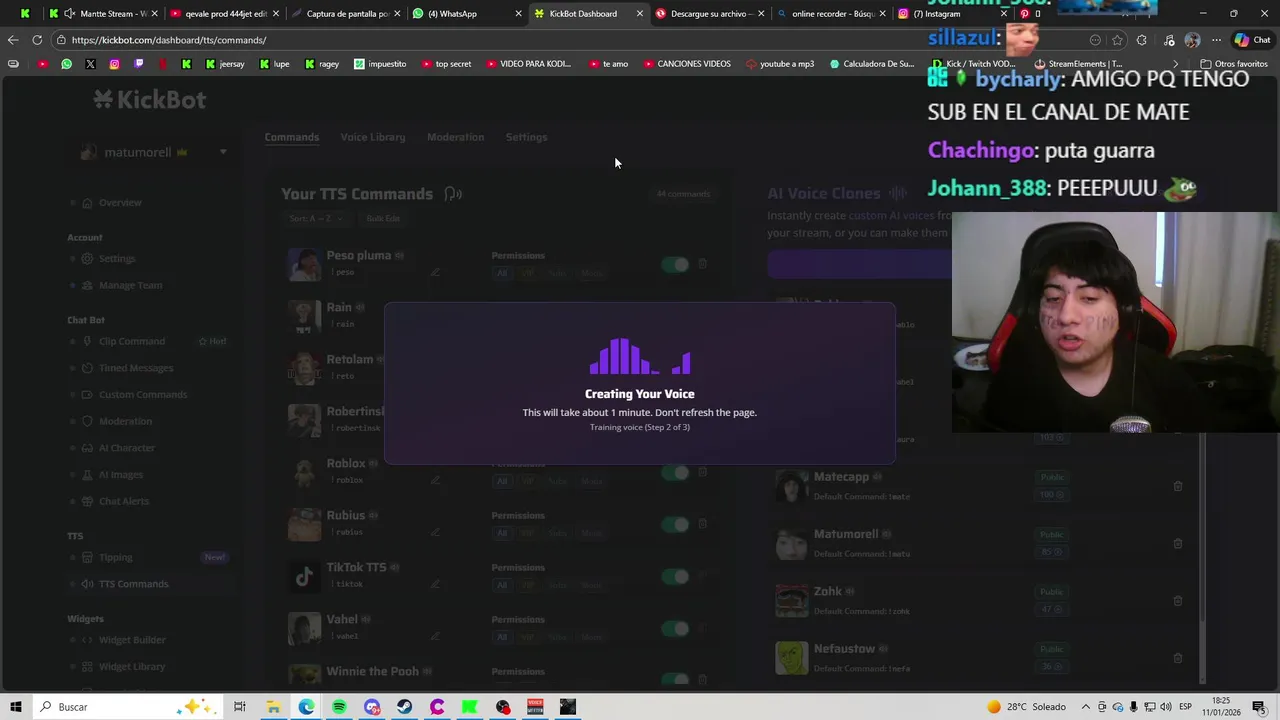This screenshot has height=720, width=1280.
Task: Select All permission for Vahel
Action: pos(502,637)
